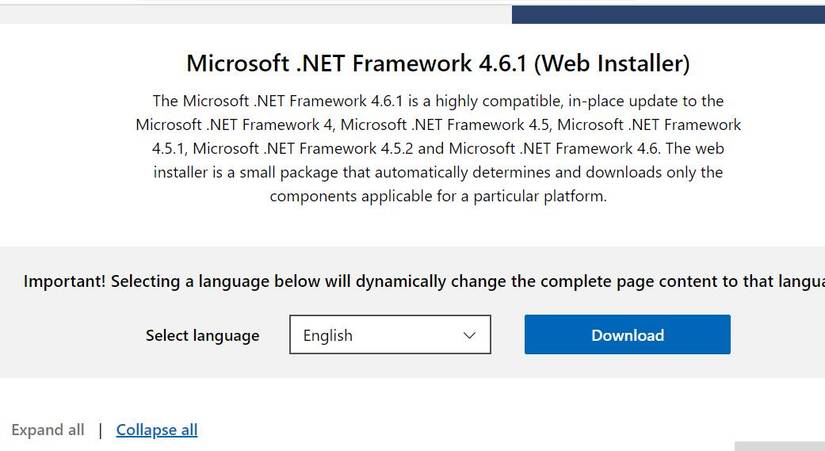Screen dimensions: 825x451
Task: Click the Select language label
Action: click(x=202, y=336)
